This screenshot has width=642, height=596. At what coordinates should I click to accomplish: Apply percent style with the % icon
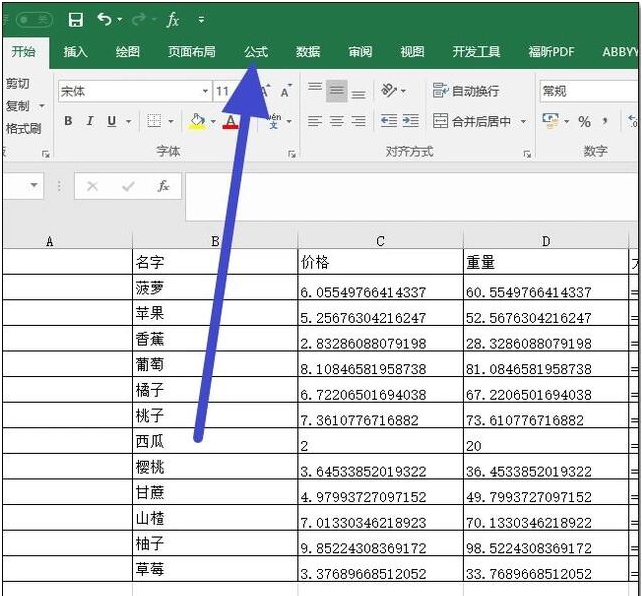click(x=584, y=121)
